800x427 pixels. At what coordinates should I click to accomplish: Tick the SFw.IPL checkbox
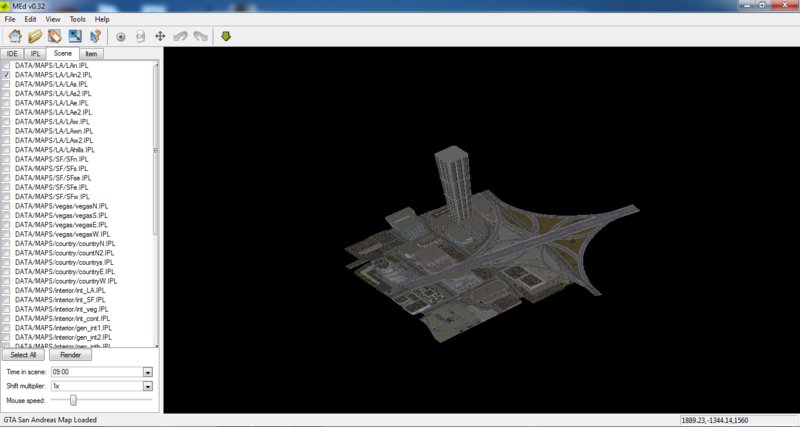(6, 196)
